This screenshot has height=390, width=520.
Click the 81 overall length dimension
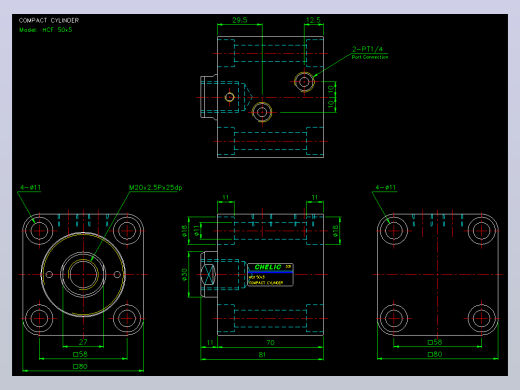click(x=262, y=355)
